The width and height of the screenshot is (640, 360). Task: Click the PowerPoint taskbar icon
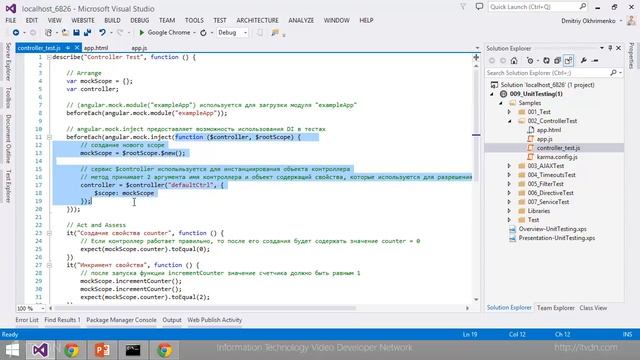coord(102,350)
